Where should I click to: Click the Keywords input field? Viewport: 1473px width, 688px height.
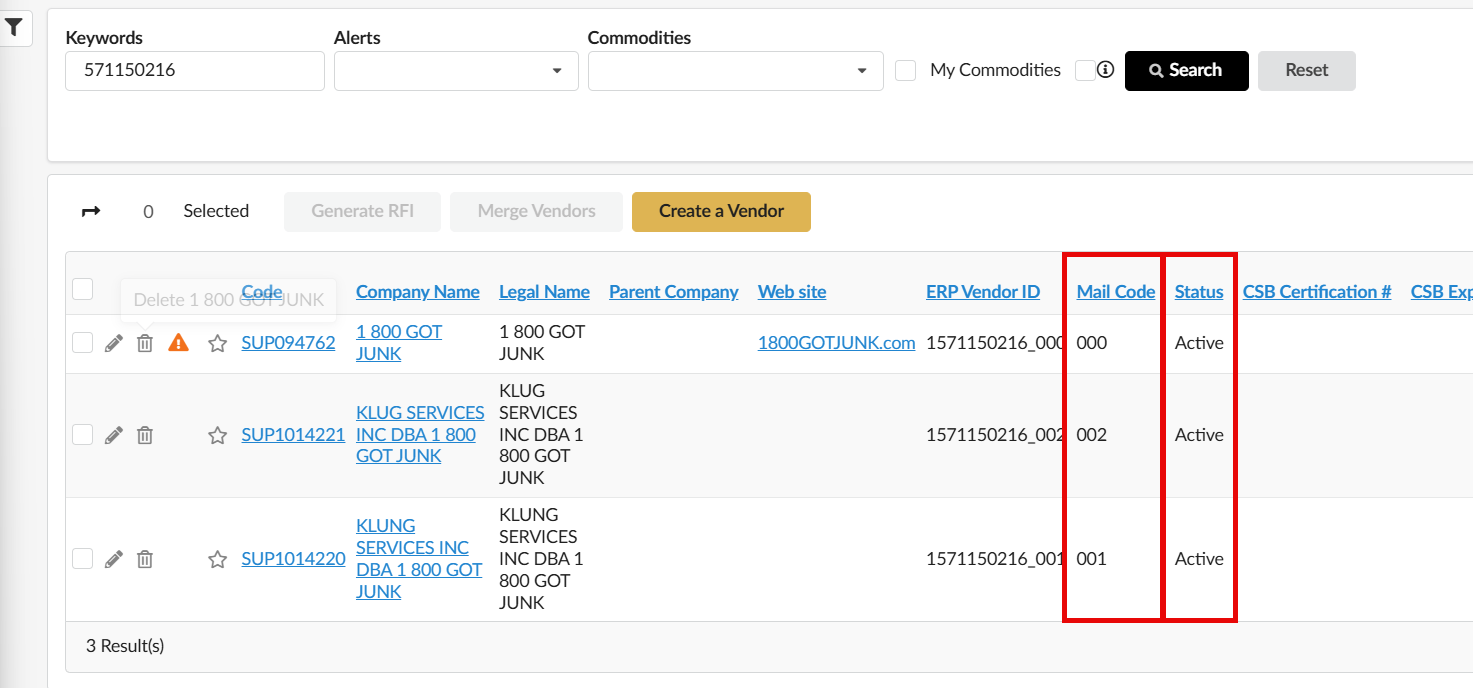tap(195, 71)
